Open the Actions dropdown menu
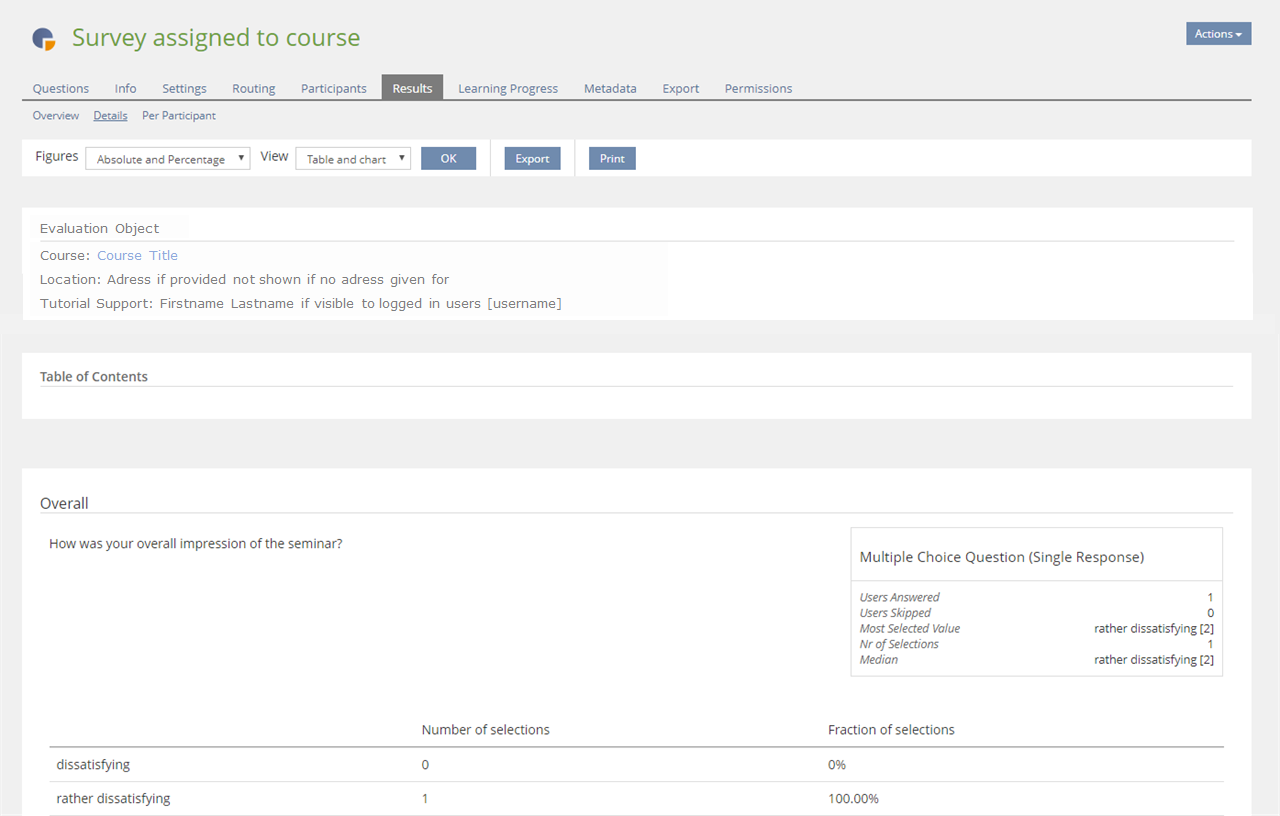Image resolution: width=1280 pixels, height=816 pixels. tap(1218, 34)
